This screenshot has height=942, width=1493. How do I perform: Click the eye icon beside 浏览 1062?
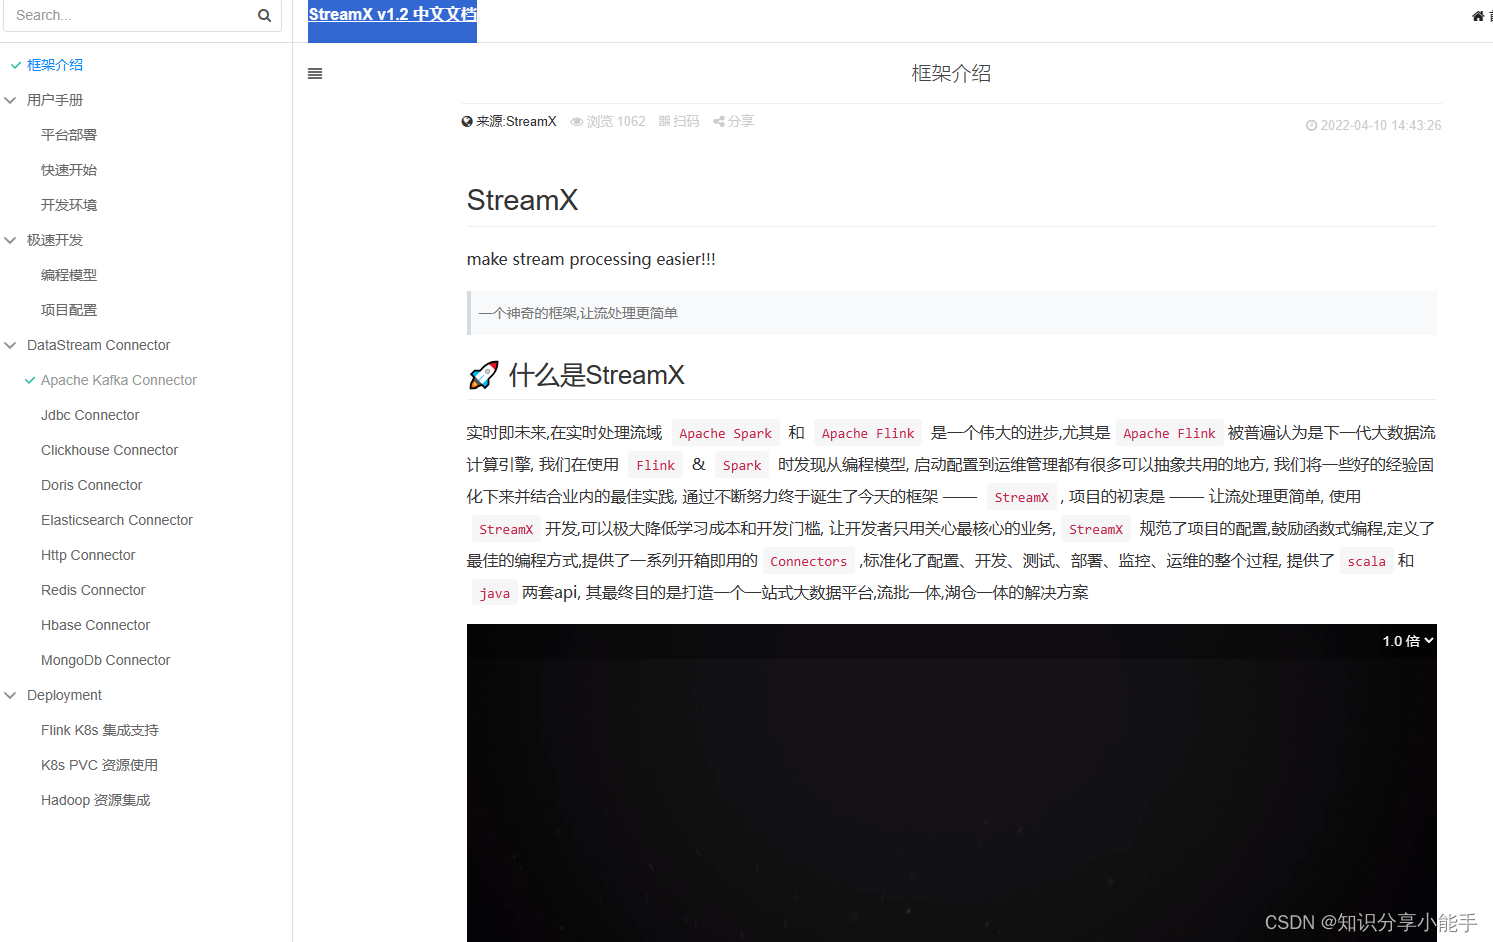577,122
